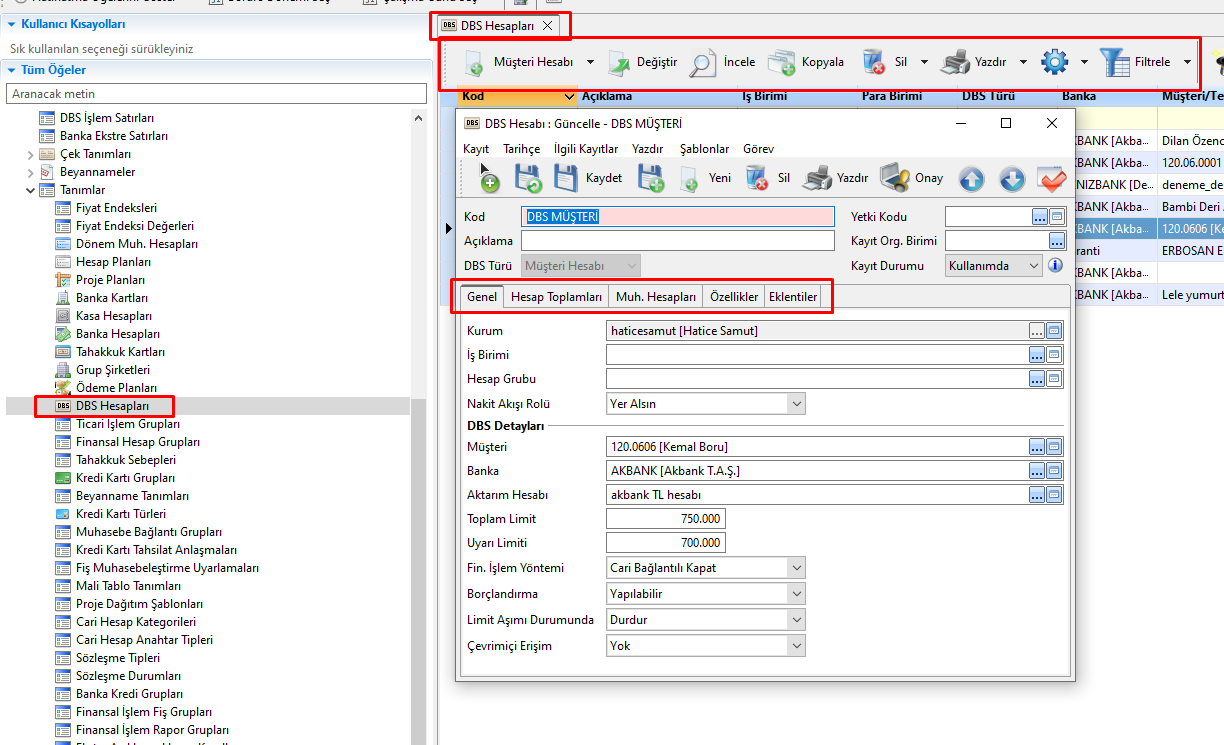Click into the Açıklama text field
The height and width of the screenshot is (745, 1224).
(677, 241)
